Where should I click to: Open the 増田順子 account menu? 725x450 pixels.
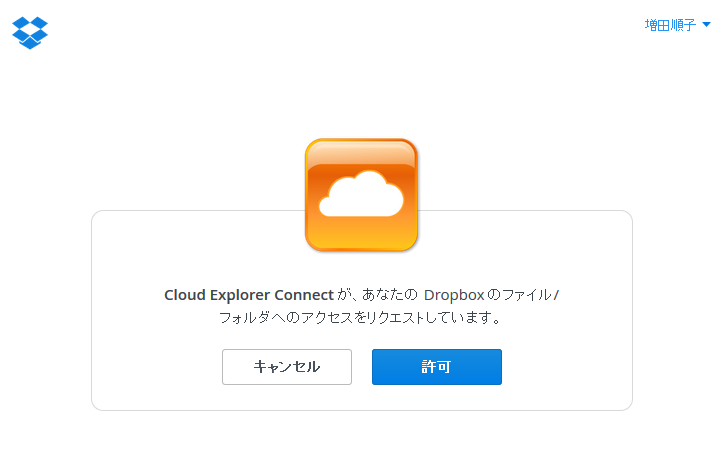(x=677, y=25)
